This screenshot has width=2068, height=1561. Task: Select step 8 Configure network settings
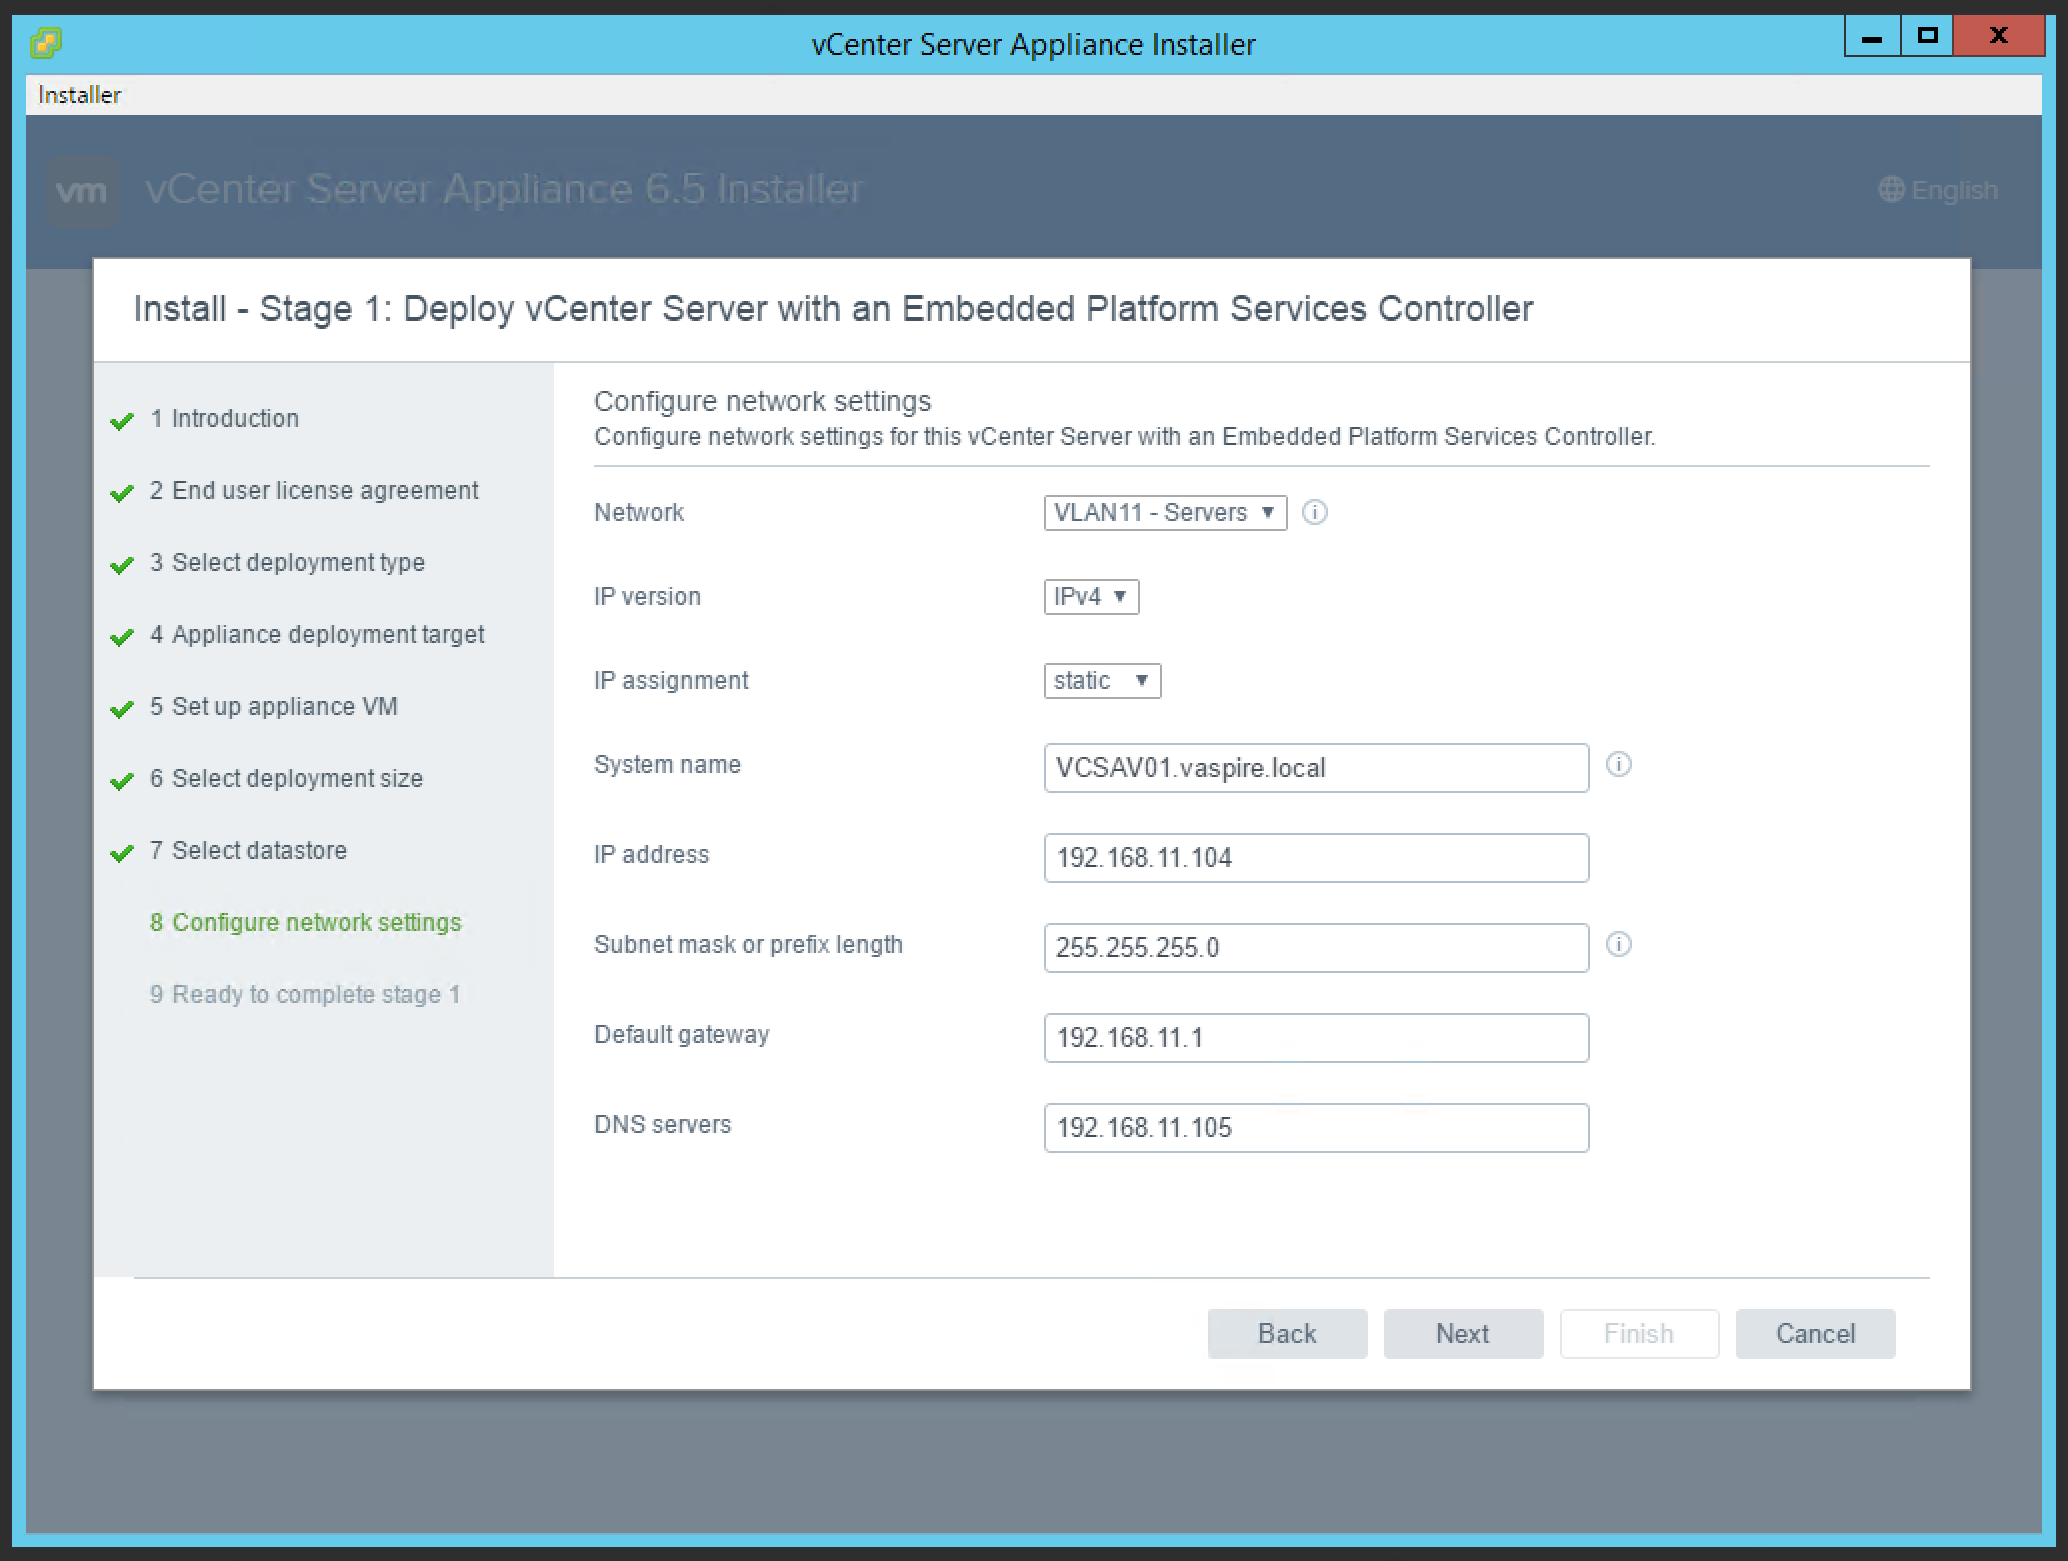click(x=306, y=922)
